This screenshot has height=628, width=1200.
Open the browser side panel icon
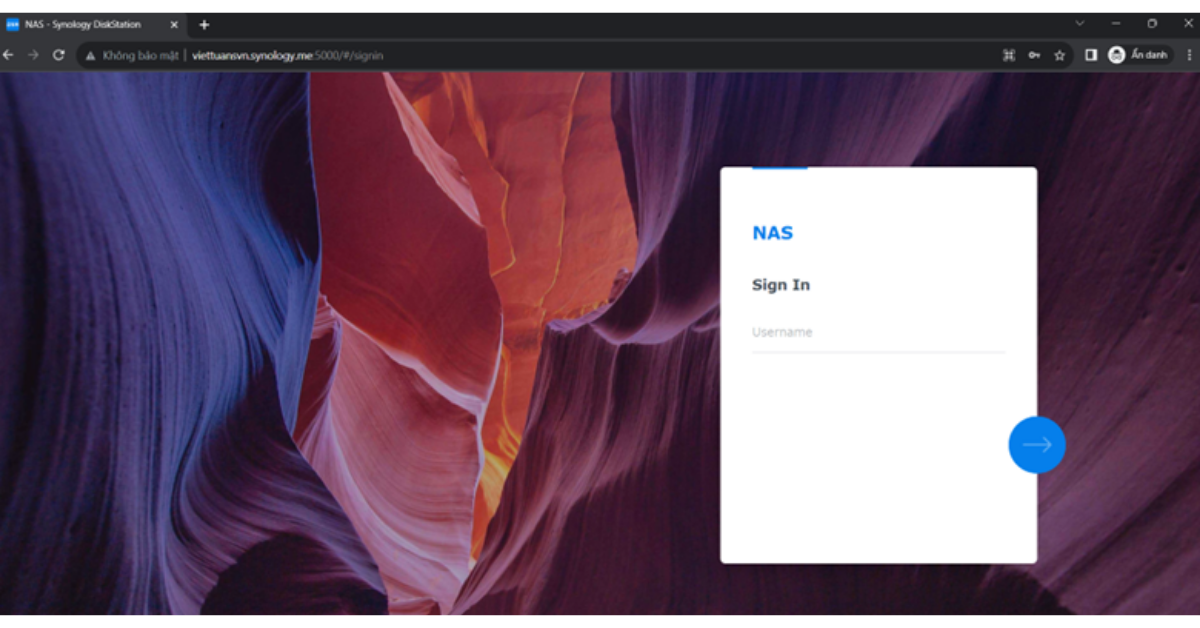coord(1091,55)
